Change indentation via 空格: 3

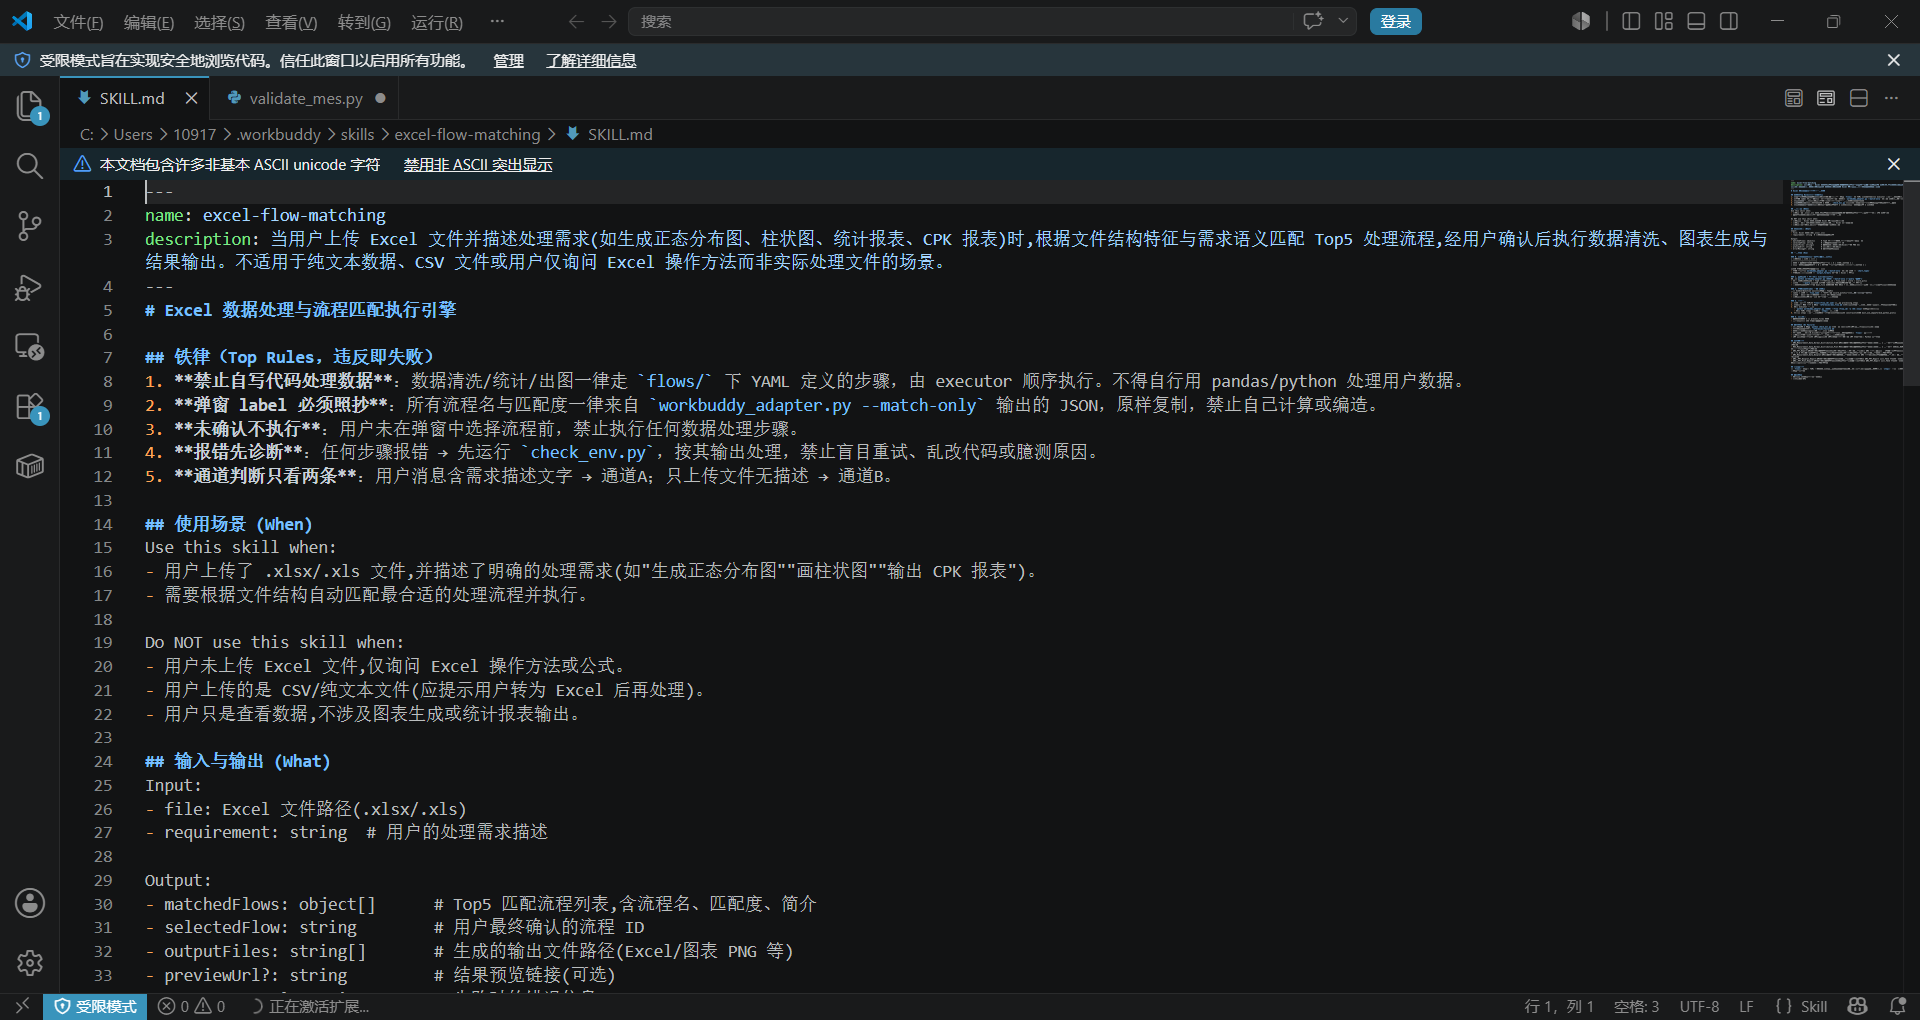coord(1636,1006)
